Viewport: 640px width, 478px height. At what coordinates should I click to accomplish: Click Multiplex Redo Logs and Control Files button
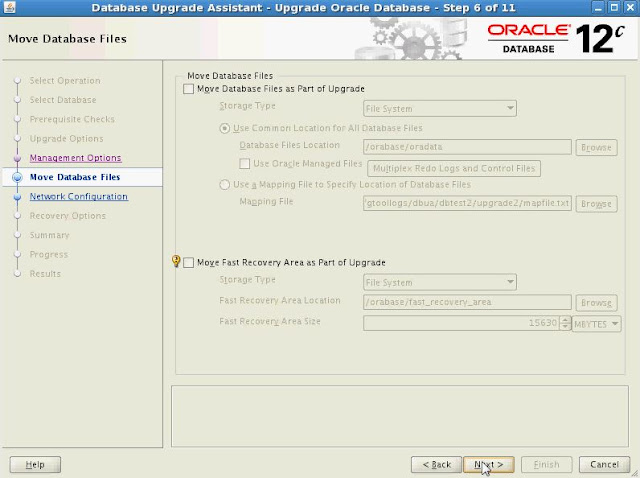click(x=454, y=169)
